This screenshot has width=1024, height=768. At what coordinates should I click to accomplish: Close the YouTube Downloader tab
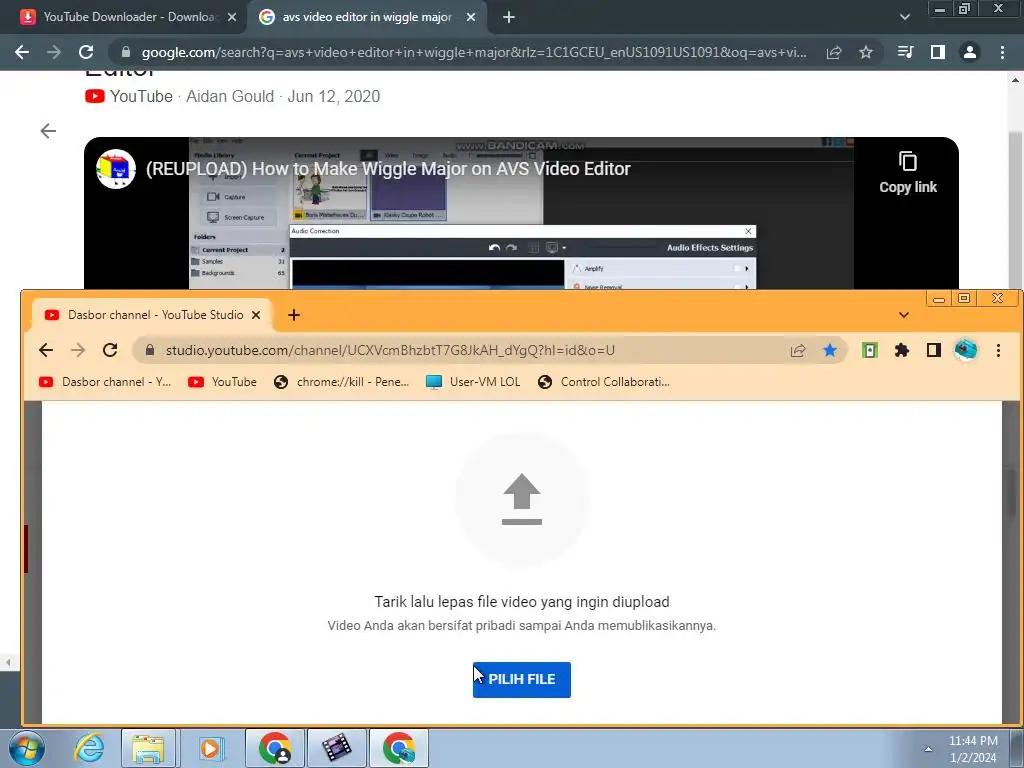pos(232,17)
